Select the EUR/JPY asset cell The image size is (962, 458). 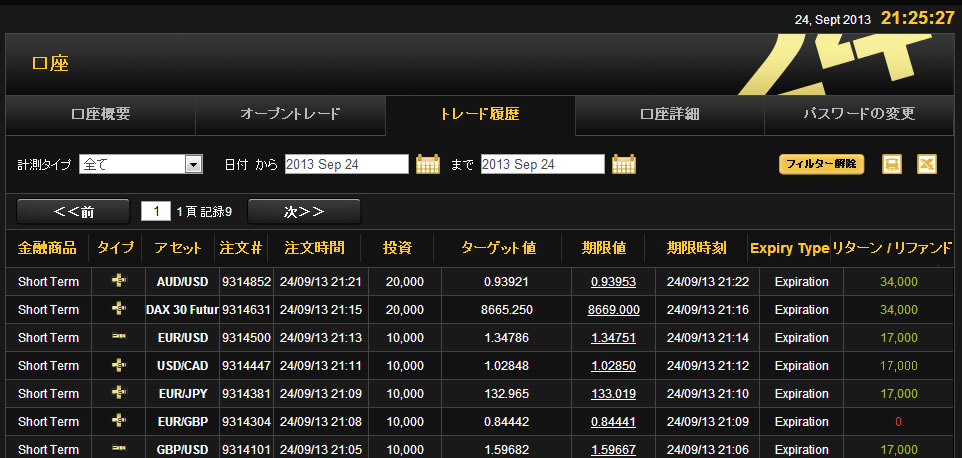point(182,394)
